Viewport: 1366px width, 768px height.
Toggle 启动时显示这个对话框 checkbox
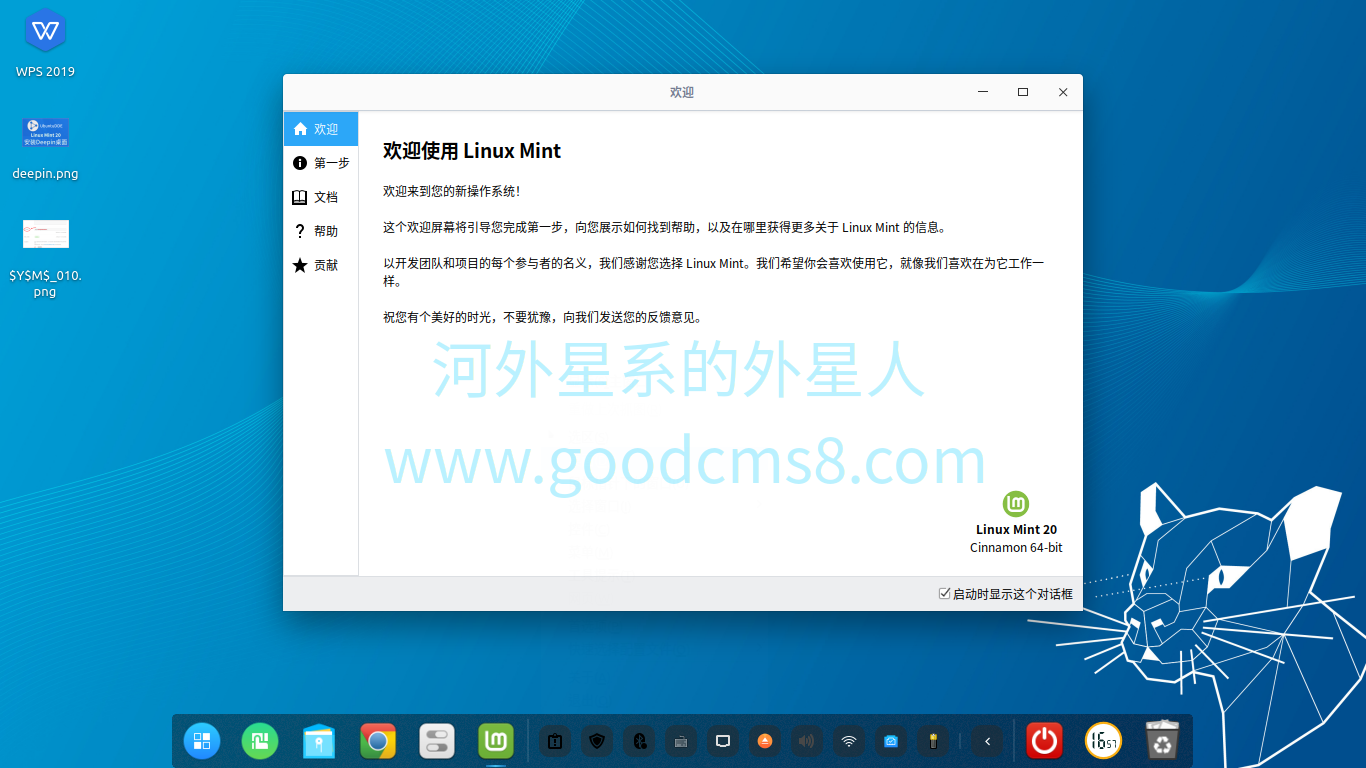pos(944,593)
